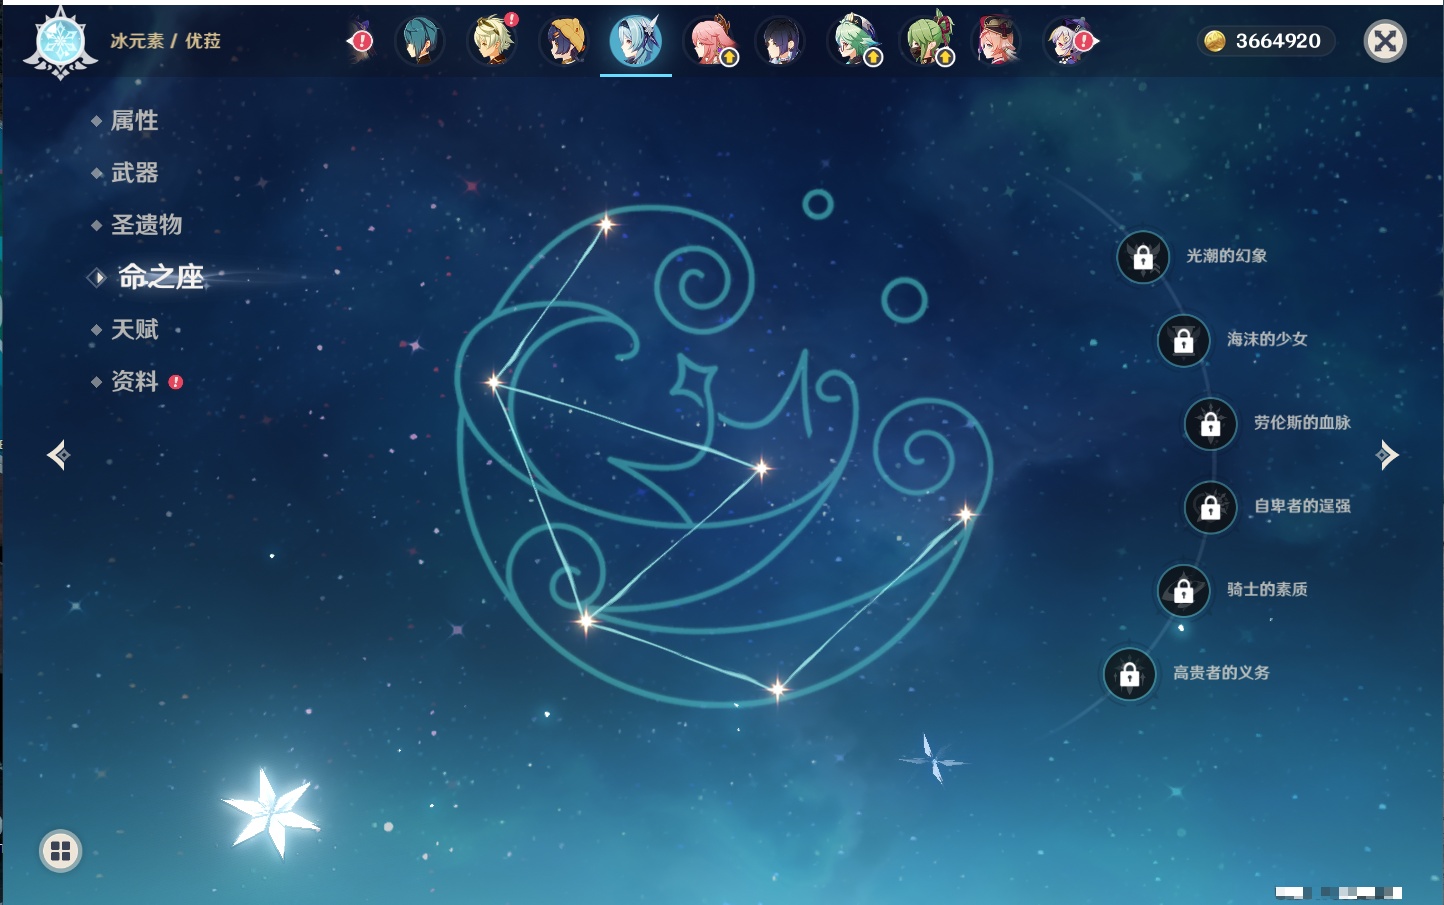Click the 高贵者的义务 constellation name

[1221, 672]
